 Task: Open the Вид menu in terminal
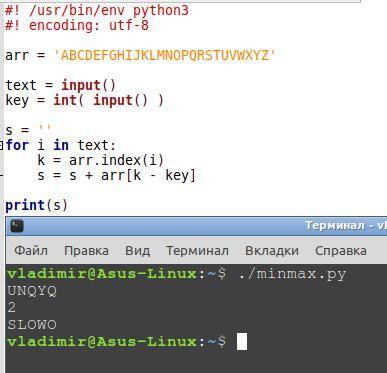[137, 251]
